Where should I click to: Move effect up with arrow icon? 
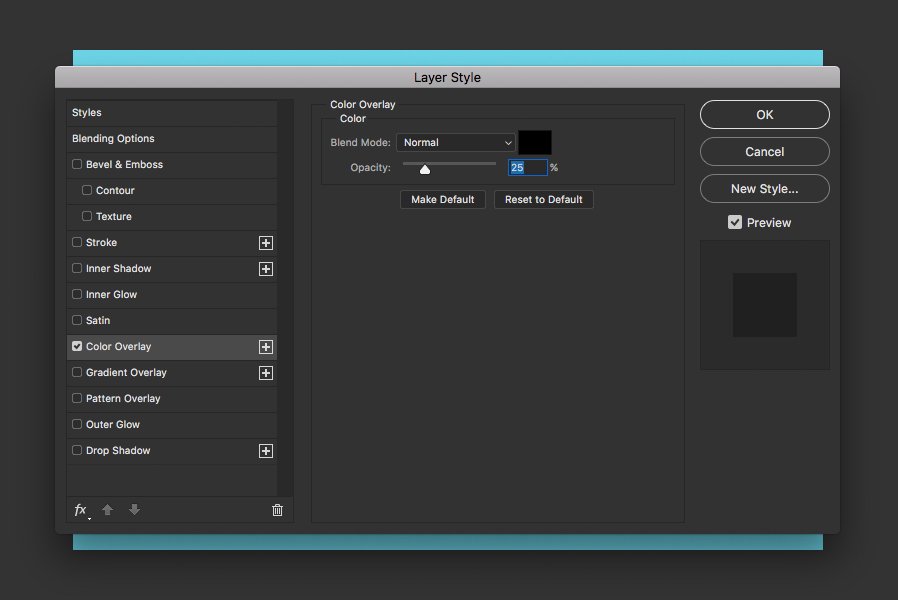(x=107, y=510)
